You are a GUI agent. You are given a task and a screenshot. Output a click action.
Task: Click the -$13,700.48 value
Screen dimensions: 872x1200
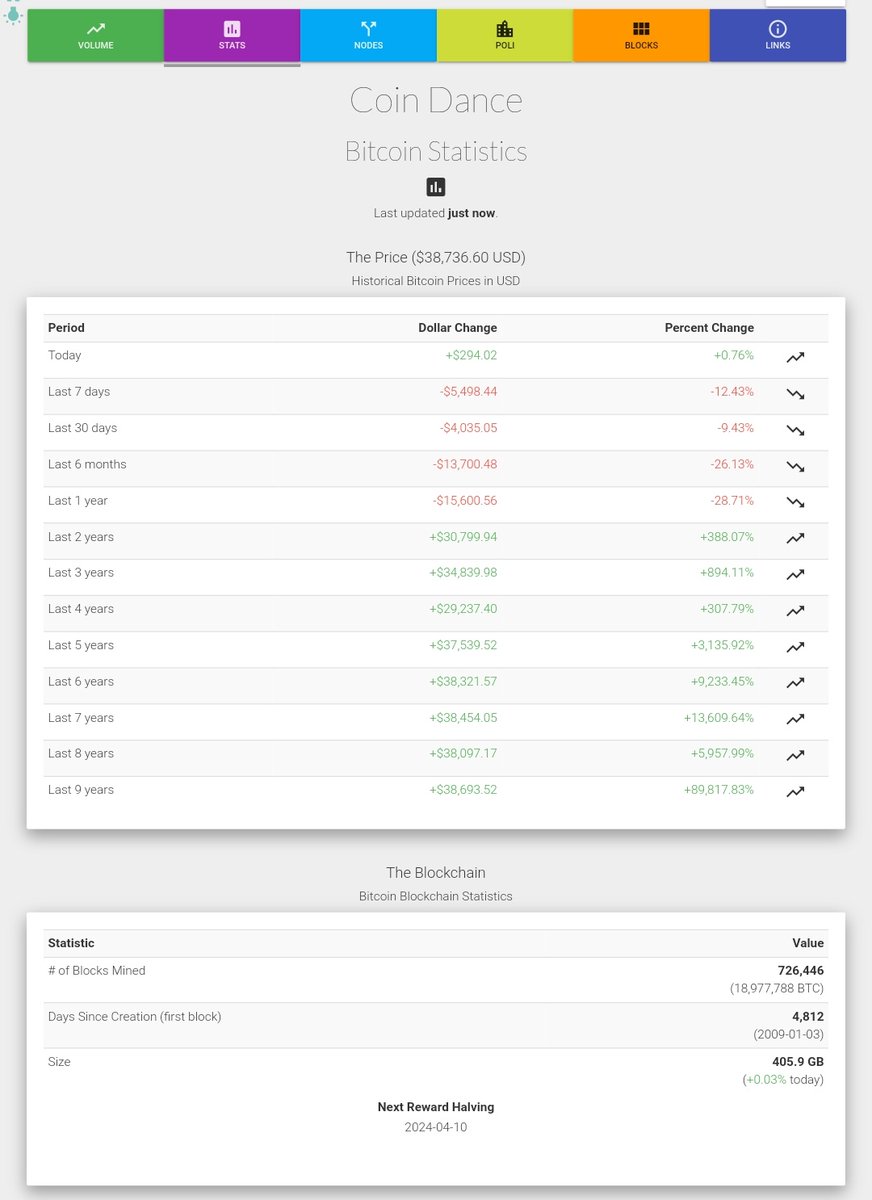point(465,464)
